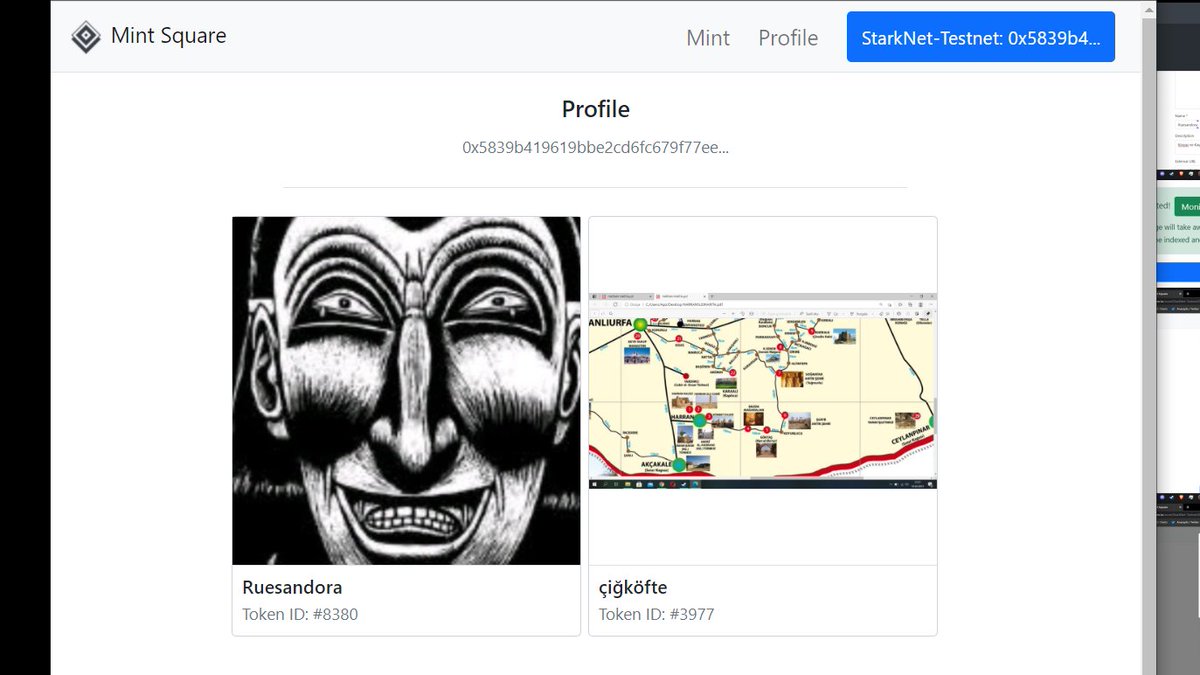Click the Mint Square diamond logo
The width and height of the screenshot is (1200, 675).
pos(86,37)
